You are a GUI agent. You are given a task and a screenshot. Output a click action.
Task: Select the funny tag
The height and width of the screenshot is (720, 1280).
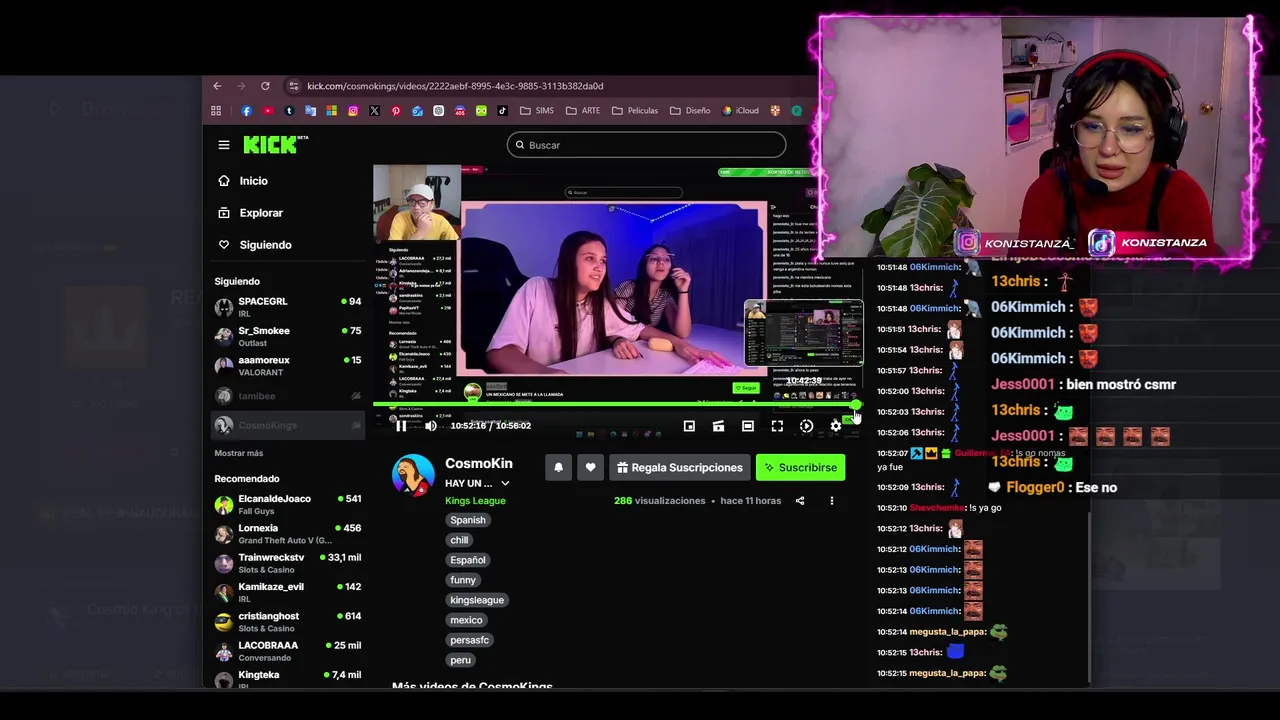point(463,580)
